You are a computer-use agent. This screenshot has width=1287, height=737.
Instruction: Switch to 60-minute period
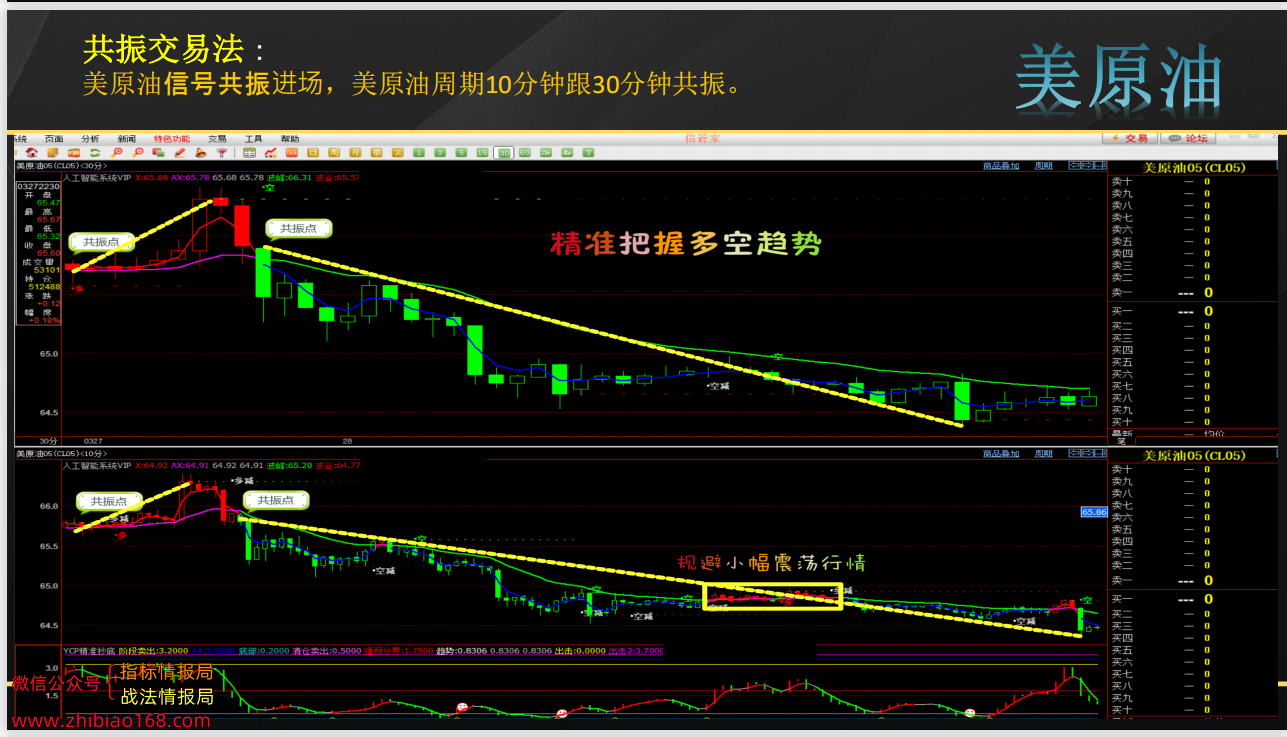click(x=526, y=153)
